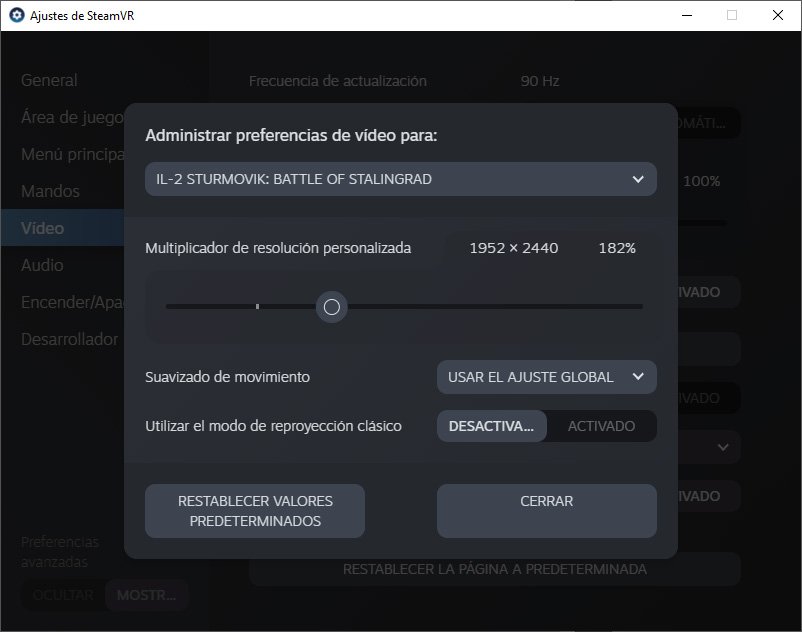Click the default marker on the slider track
The image size is (802, 632).
click(257, 306)
